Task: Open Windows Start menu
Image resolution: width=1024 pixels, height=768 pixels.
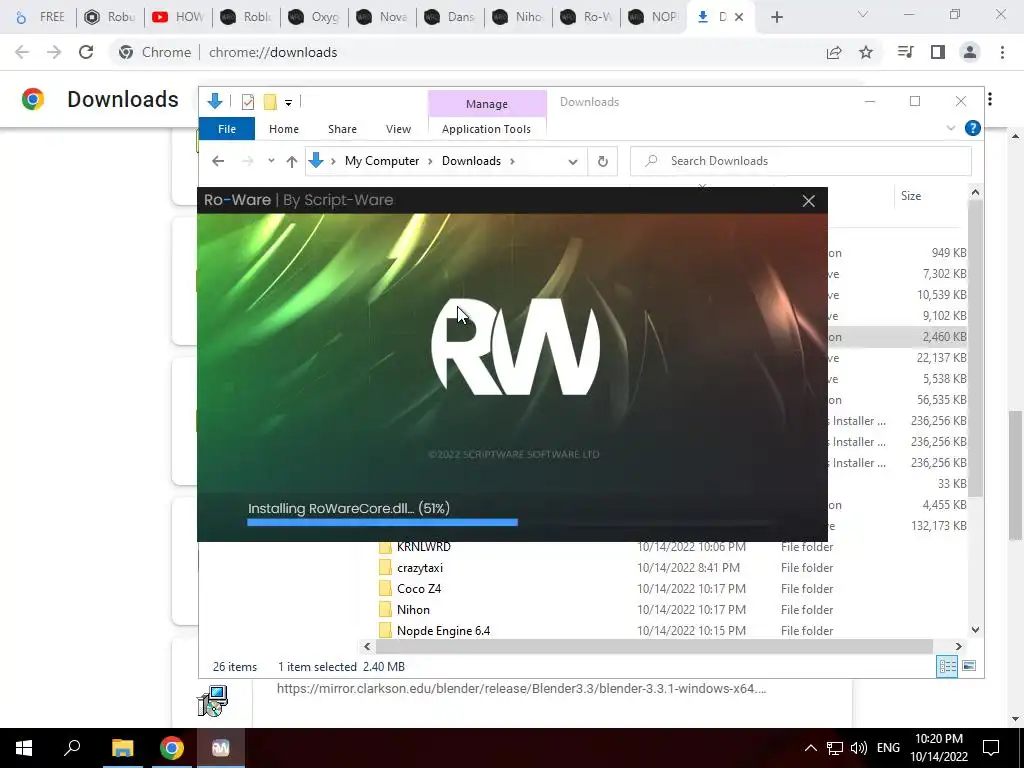Action: pyautogui.click(x=24, y=748)
